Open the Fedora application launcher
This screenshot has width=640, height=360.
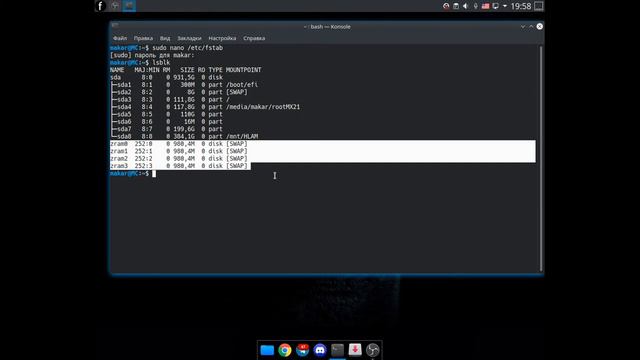tap(100, 6)
